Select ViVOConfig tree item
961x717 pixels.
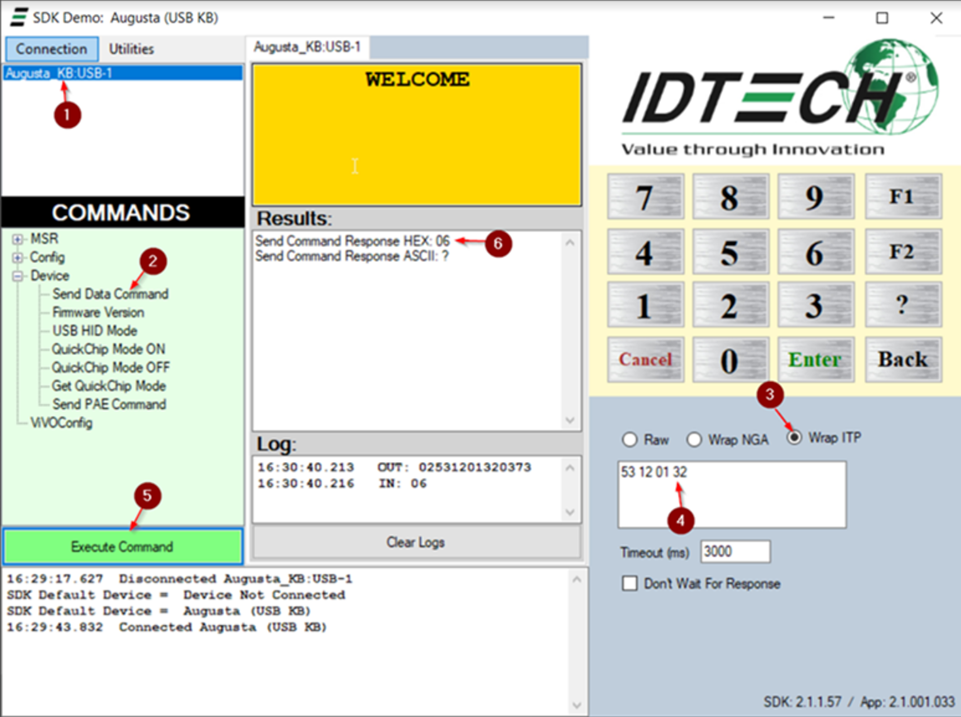point(61,423)
